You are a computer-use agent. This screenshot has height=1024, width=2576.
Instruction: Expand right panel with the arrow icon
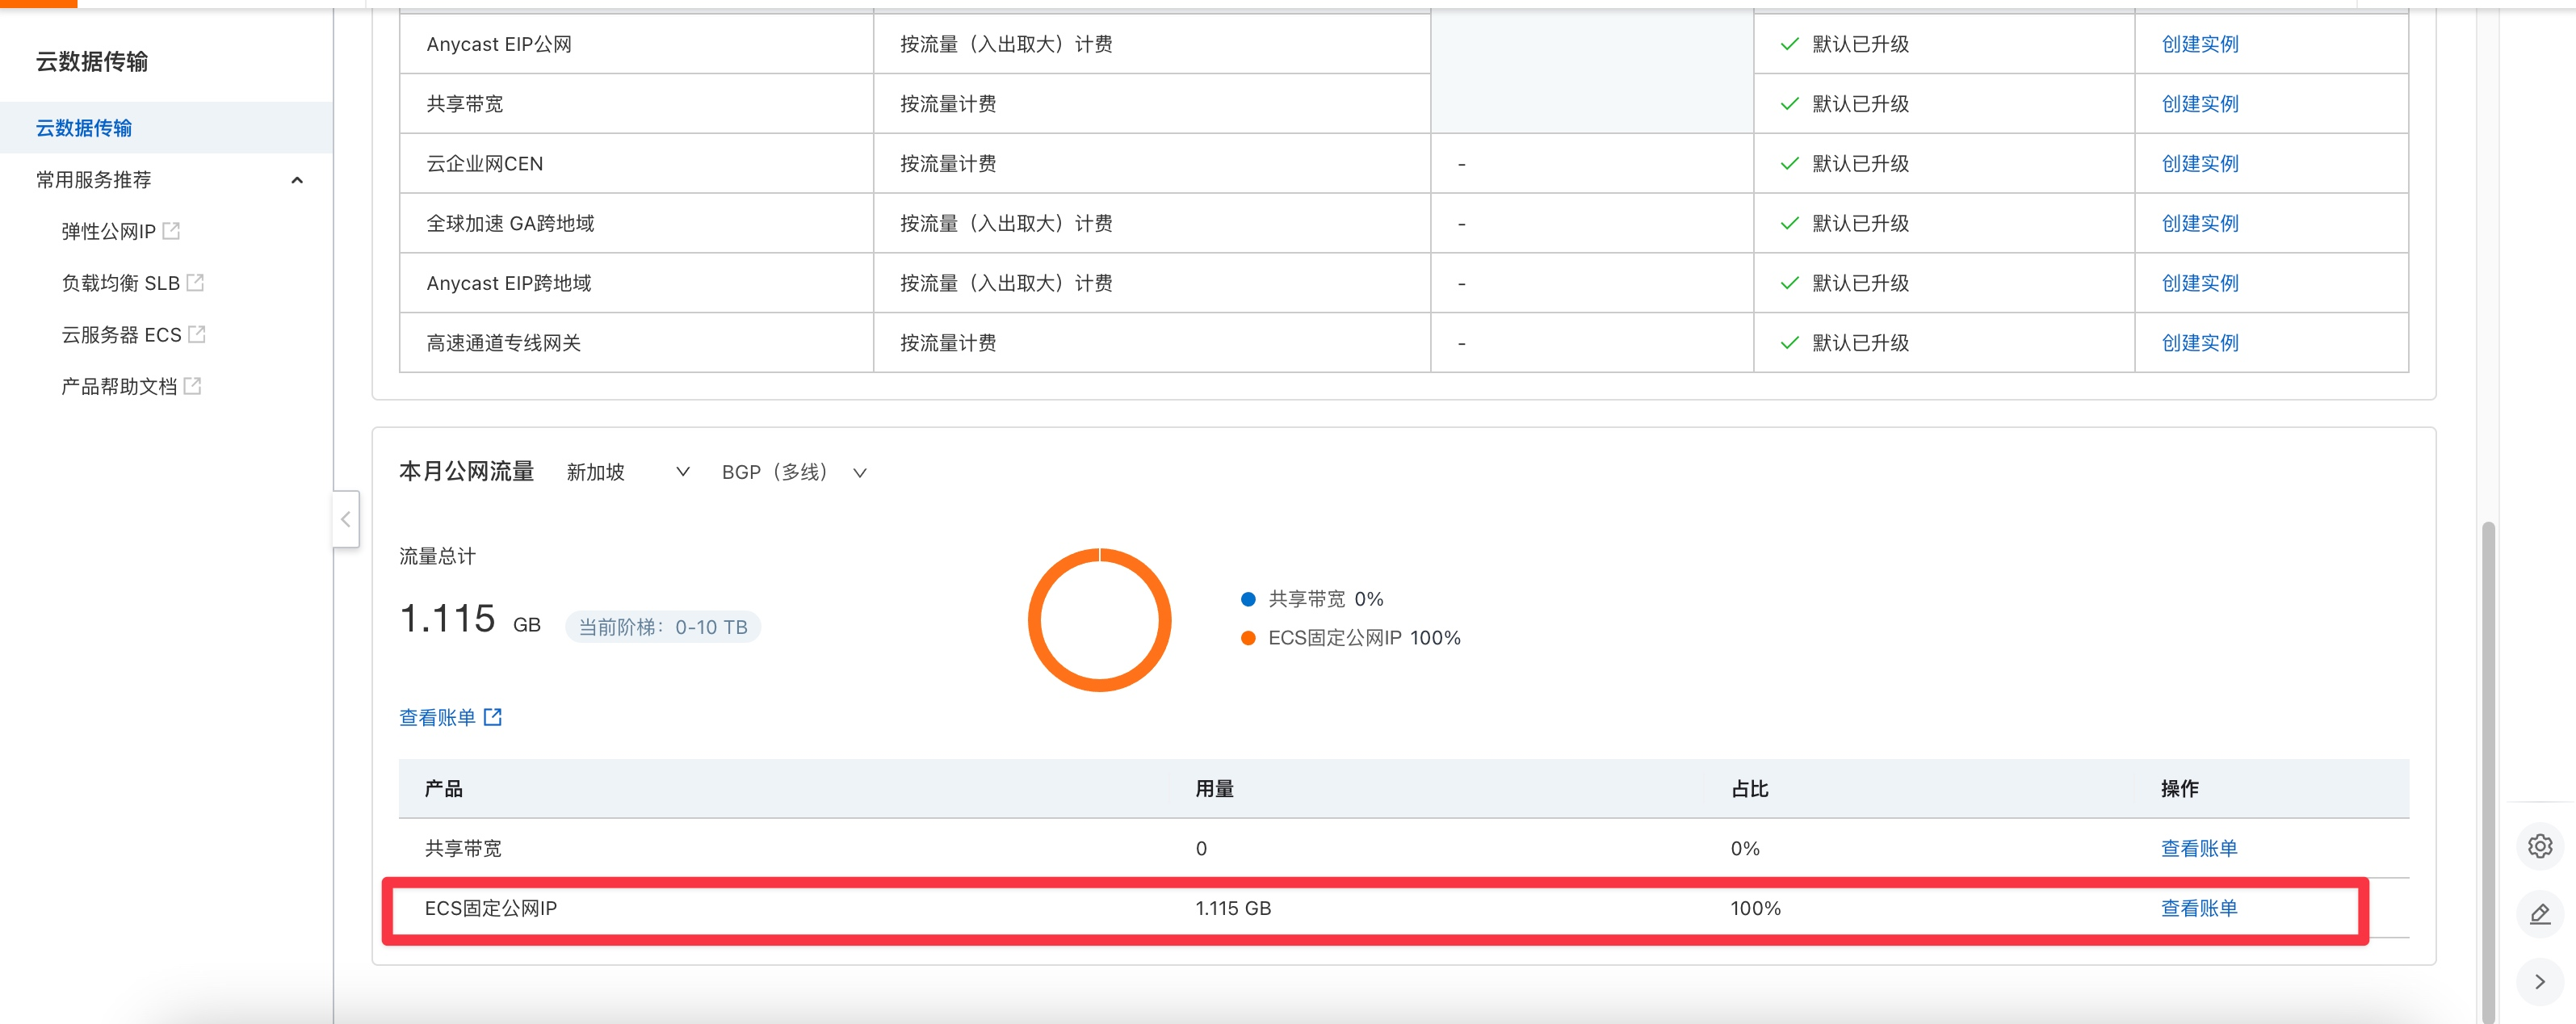[2540, 981]
